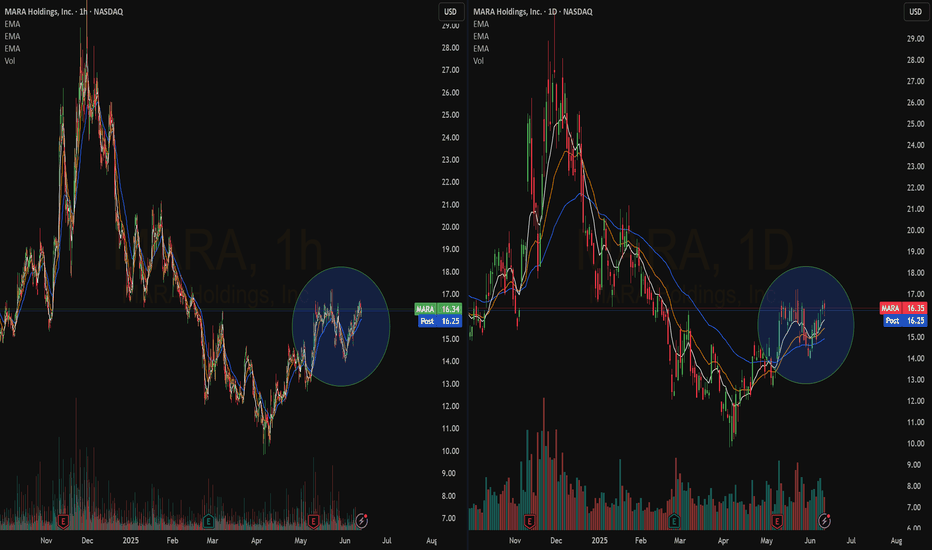Click the Jul label on 1h time axis

(x=387, y=540)
